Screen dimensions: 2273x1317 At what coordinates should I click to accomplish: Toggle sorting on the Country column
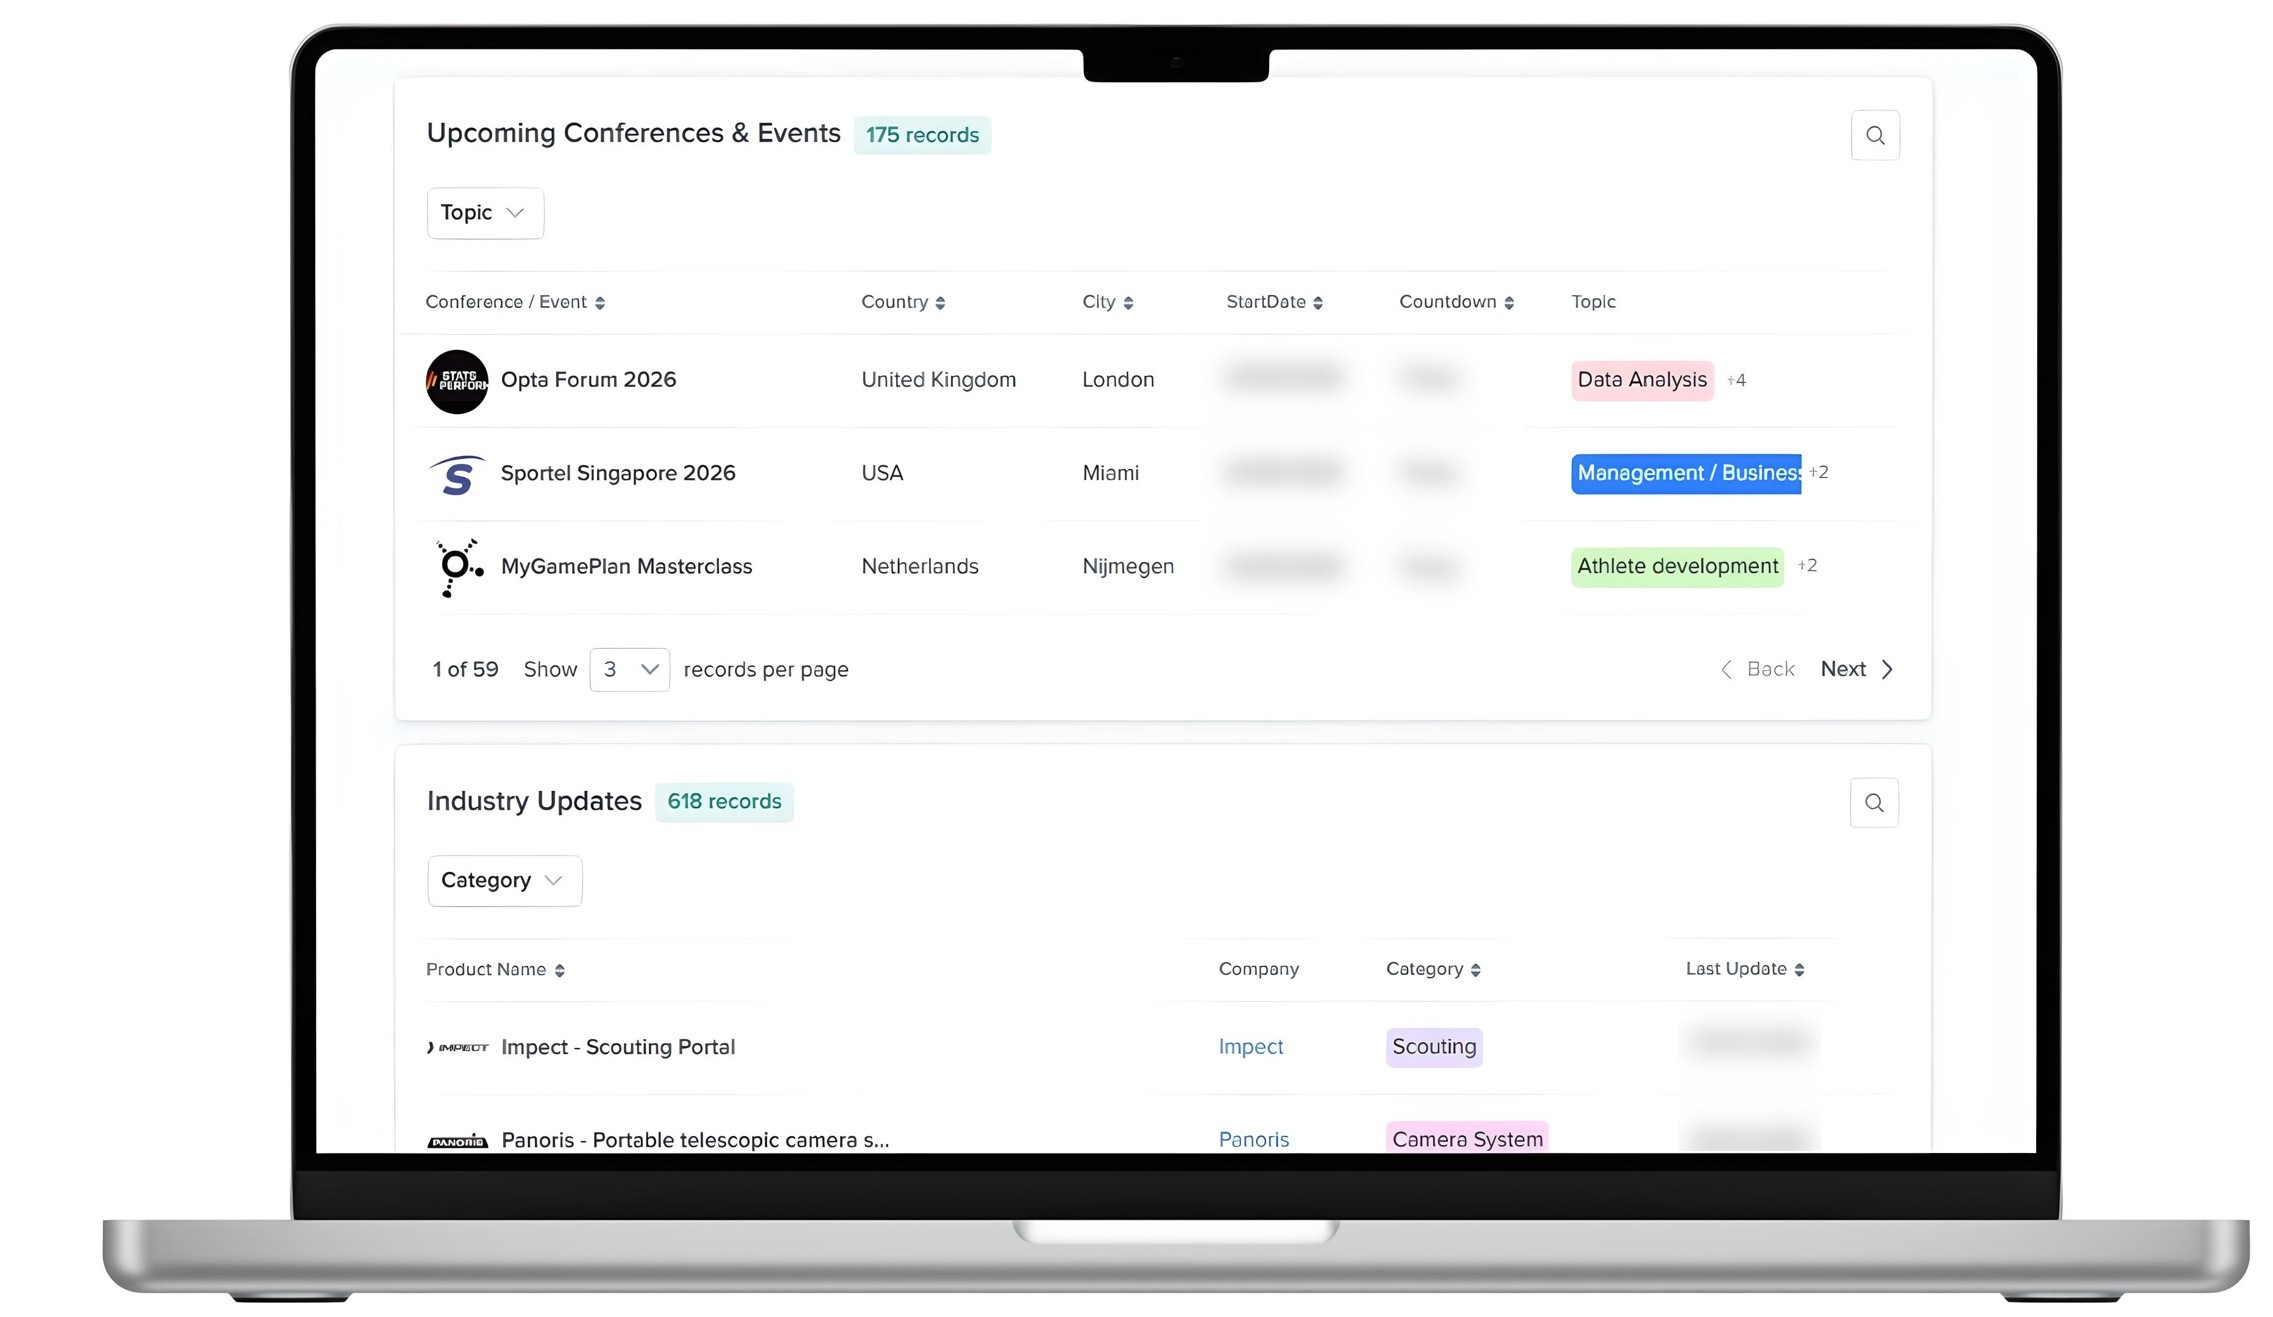[941, 301]
